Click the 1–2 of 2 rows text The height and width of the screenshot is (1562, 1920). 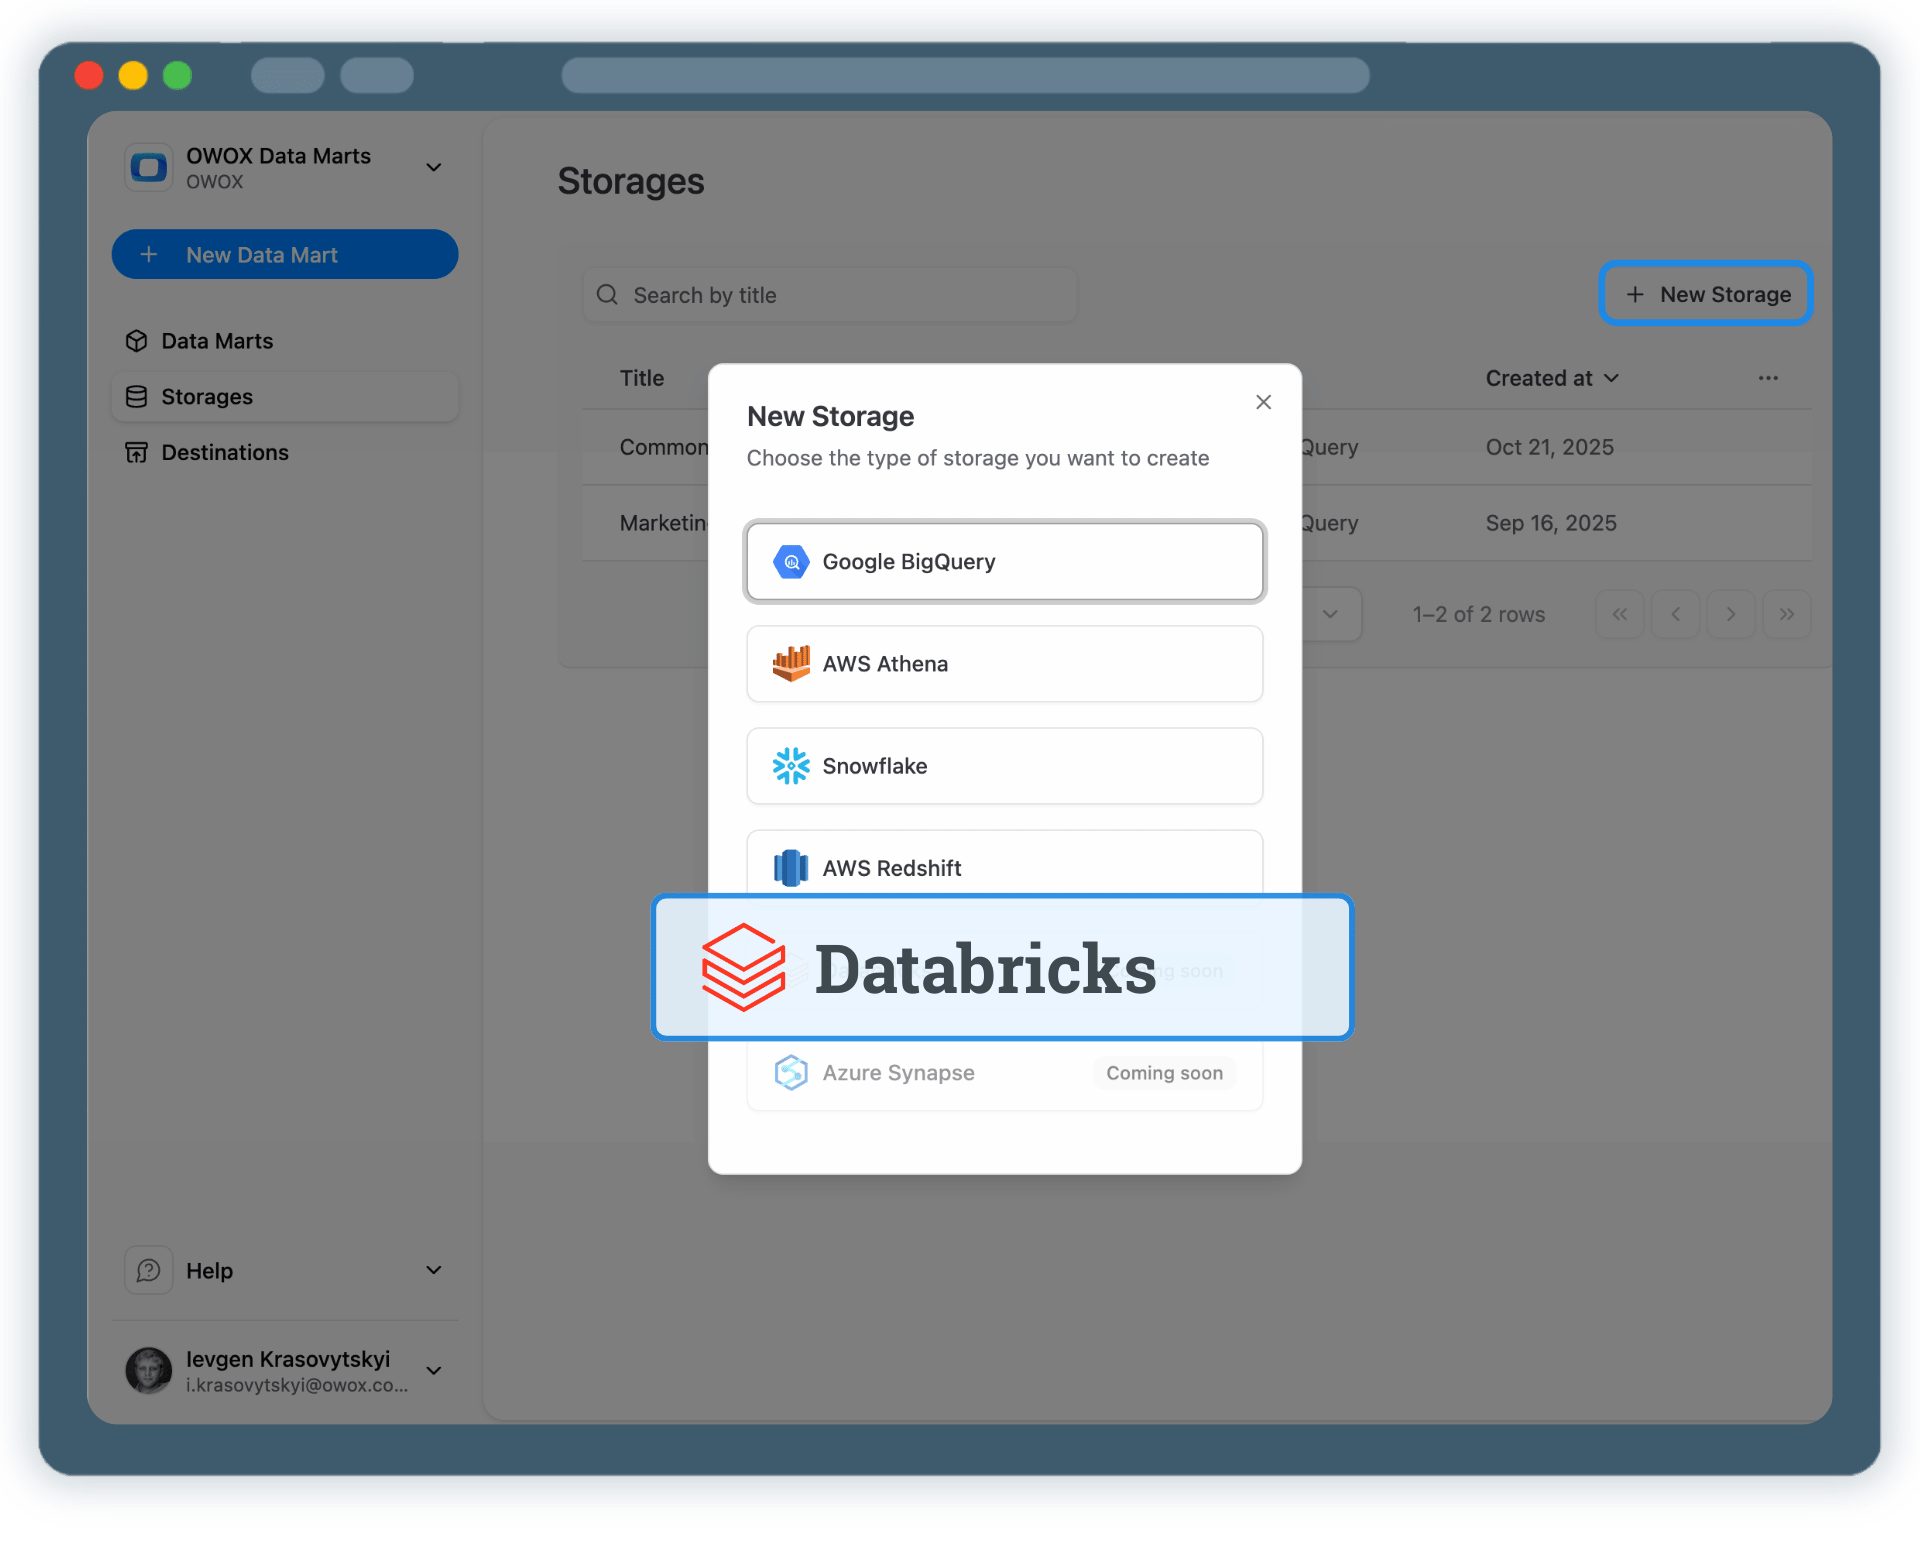click(x=1478, y=614)
